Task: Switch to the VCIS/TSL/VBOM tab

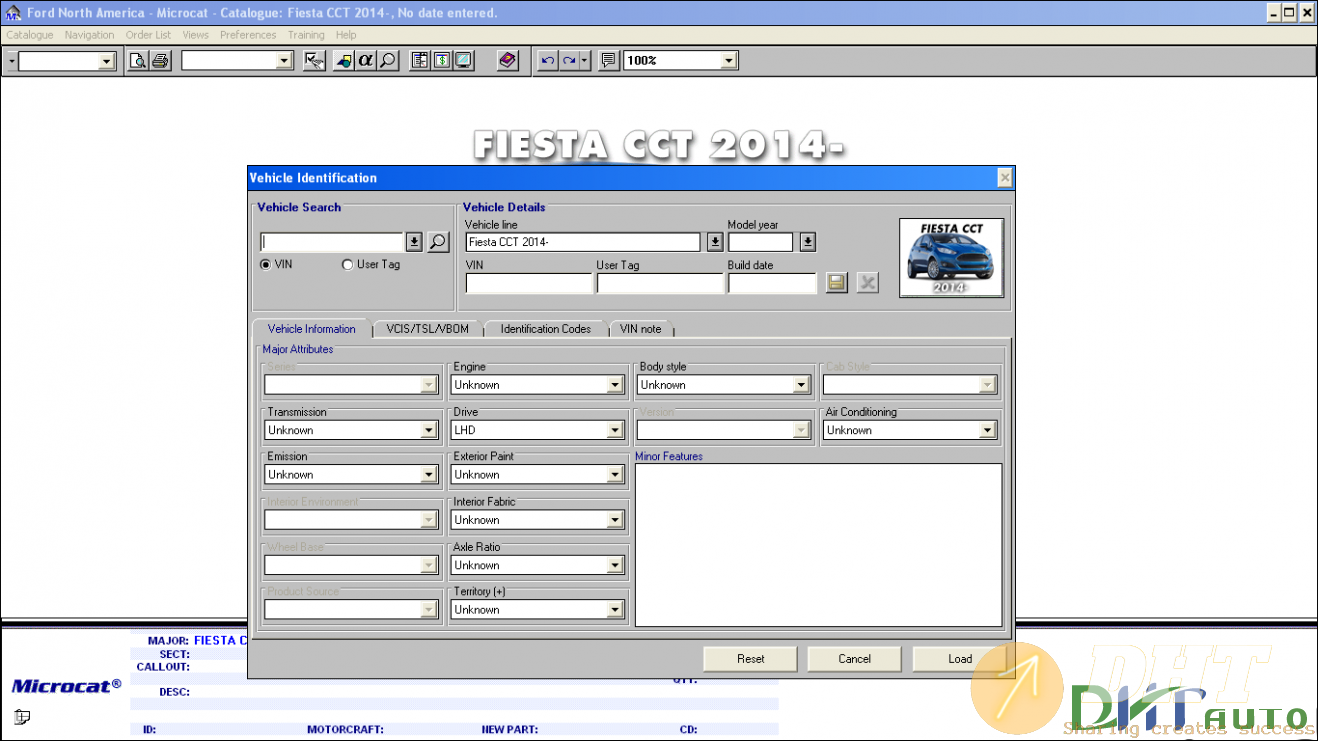Action: tap(427, 329)
